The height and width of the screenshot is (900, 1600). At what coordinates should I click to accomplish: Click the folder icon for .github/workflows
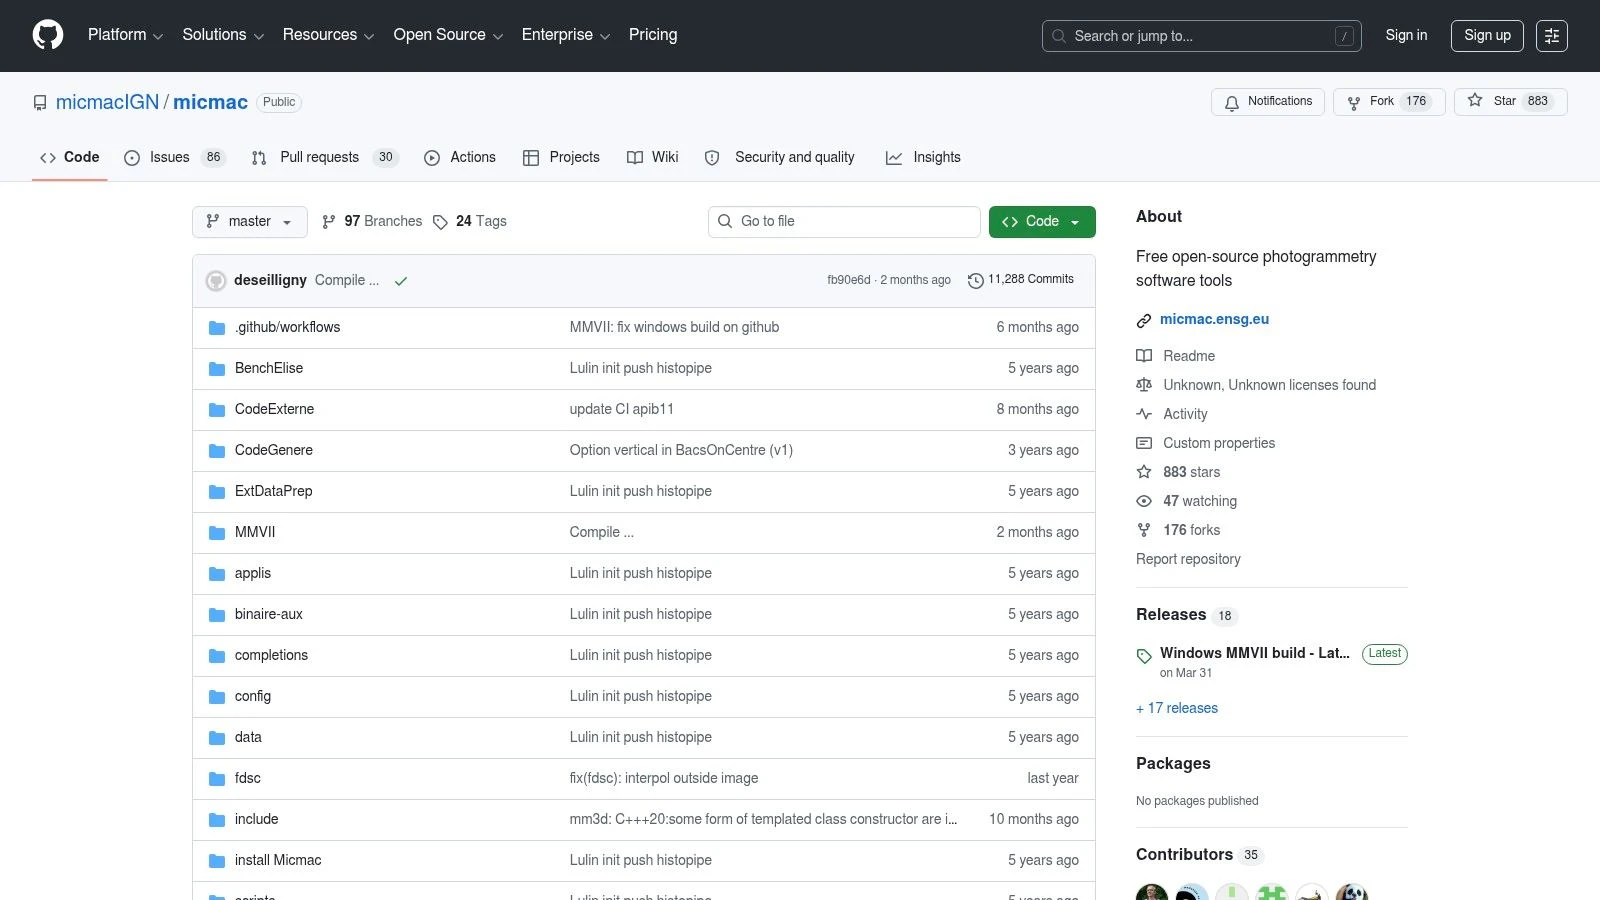click(217, 328)
